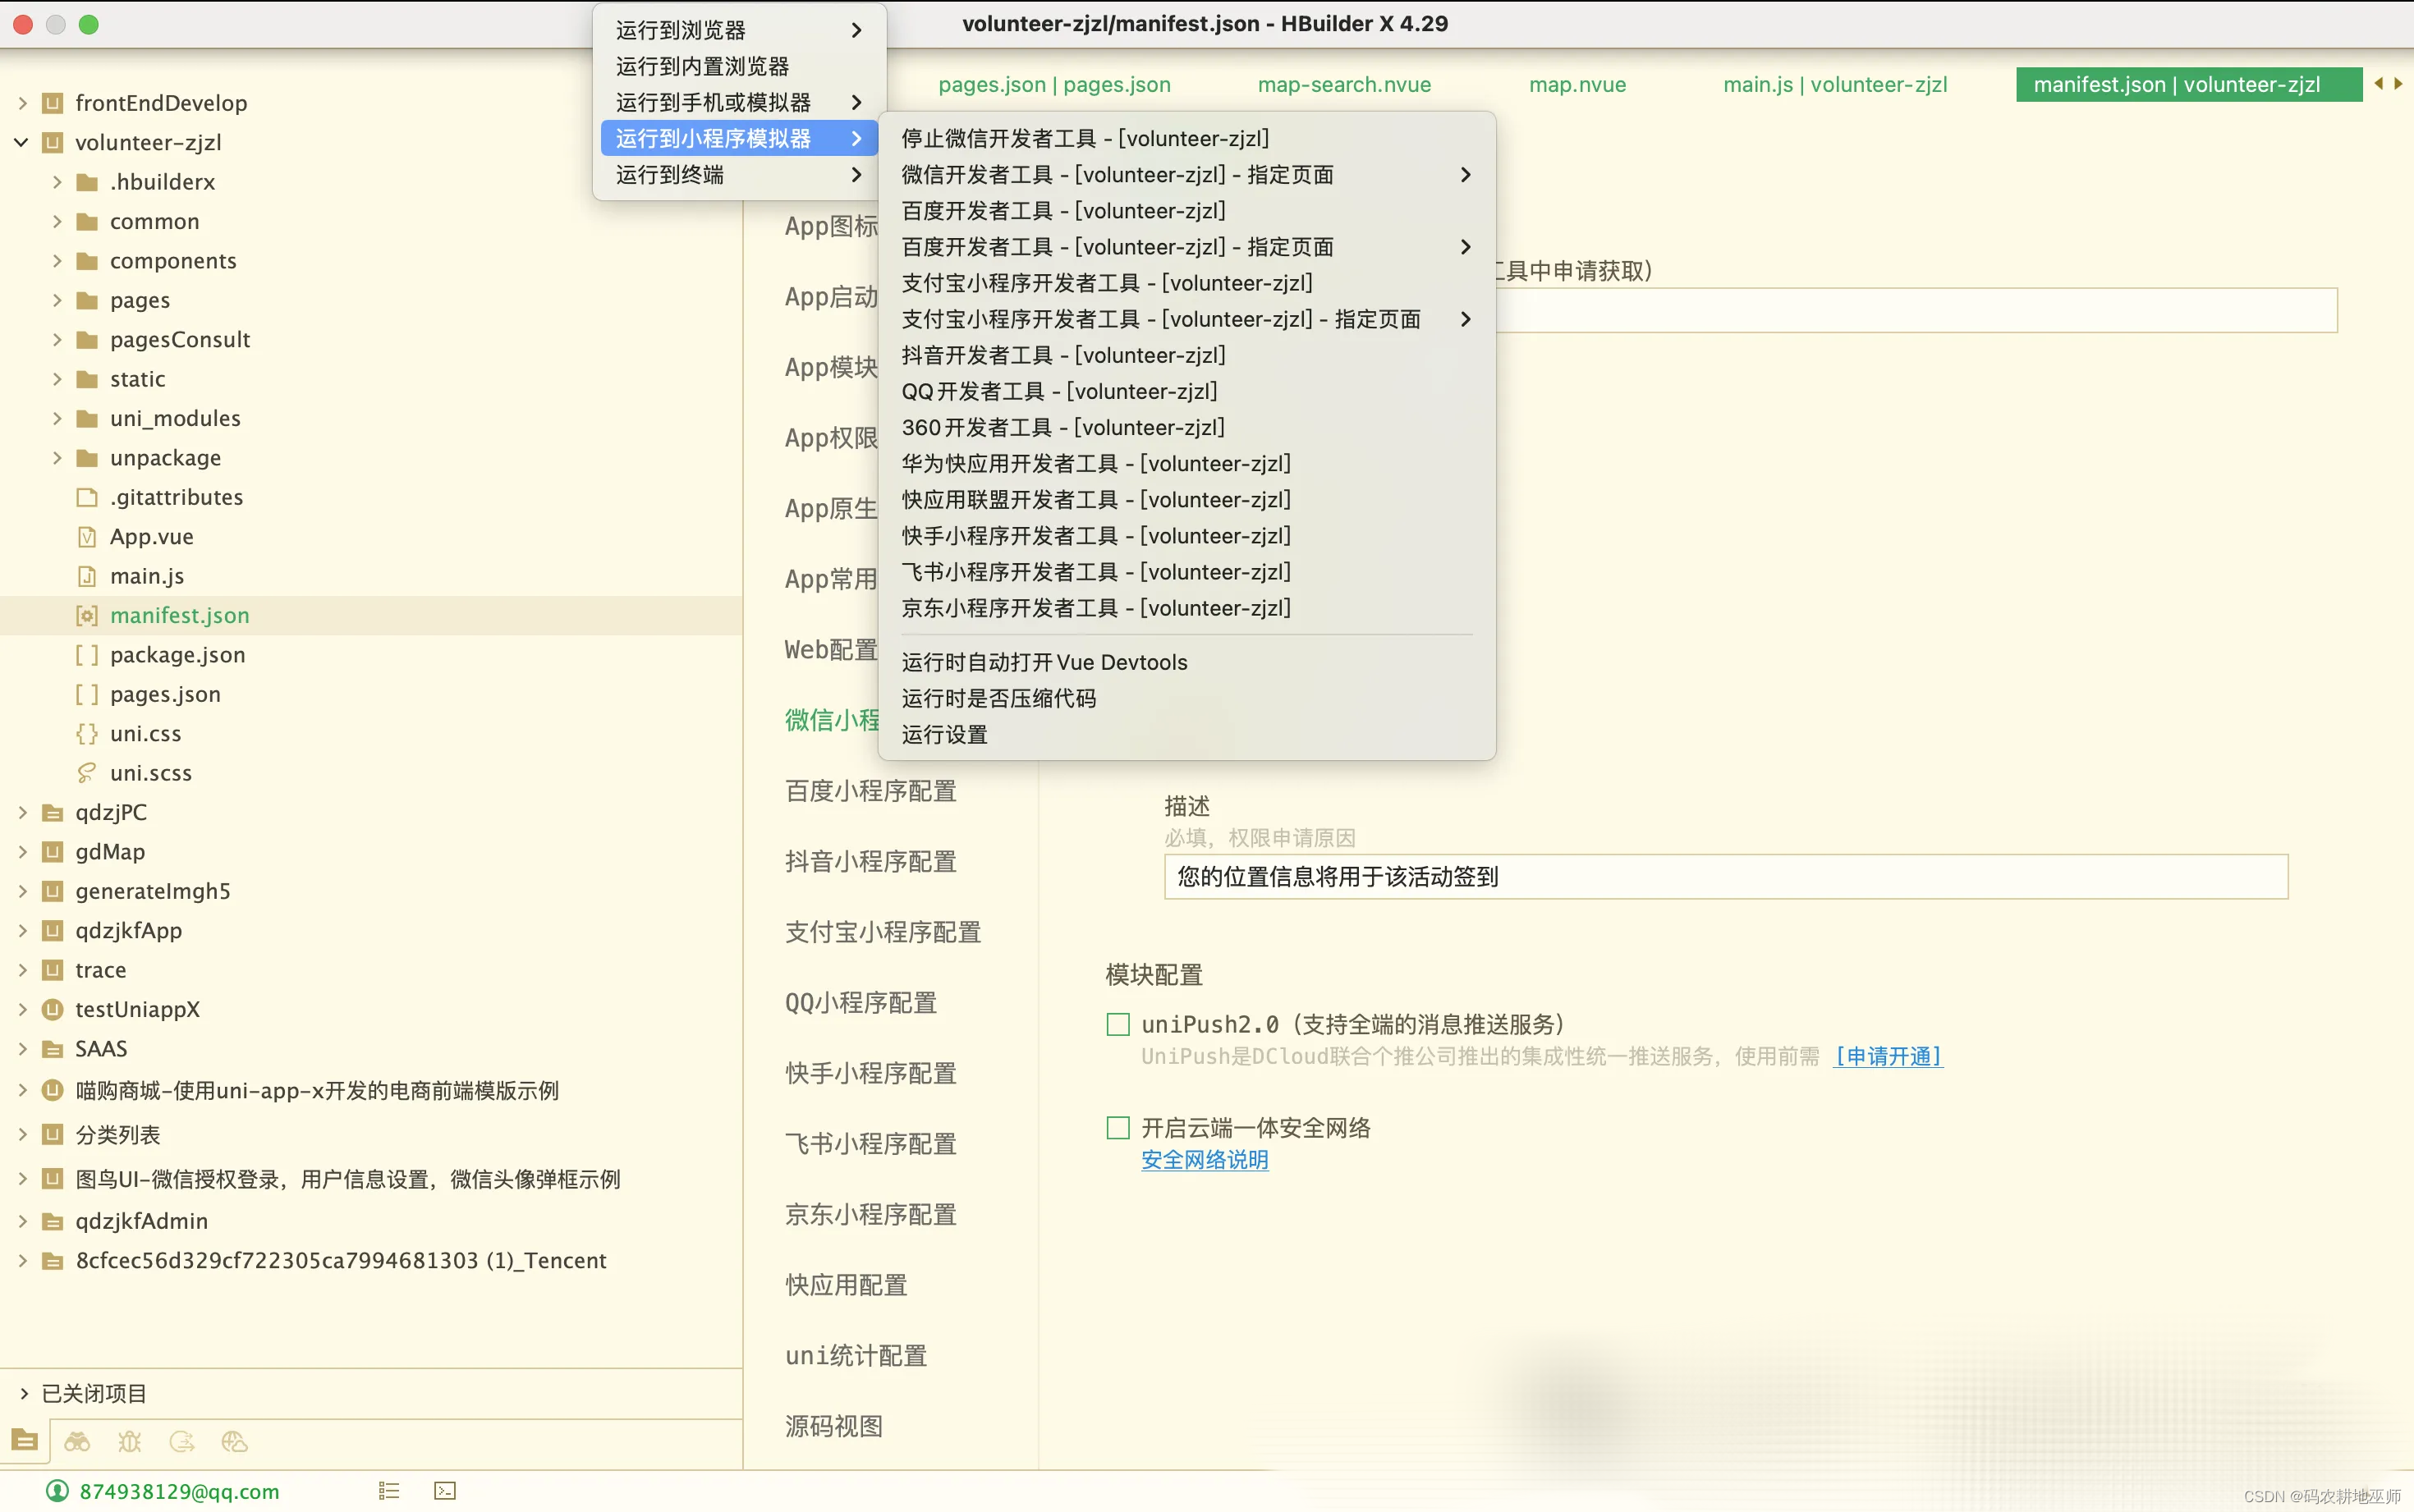Open the 安全网络说明 link
The image size is (2414, 1512).
(x=1204, y=1160)
